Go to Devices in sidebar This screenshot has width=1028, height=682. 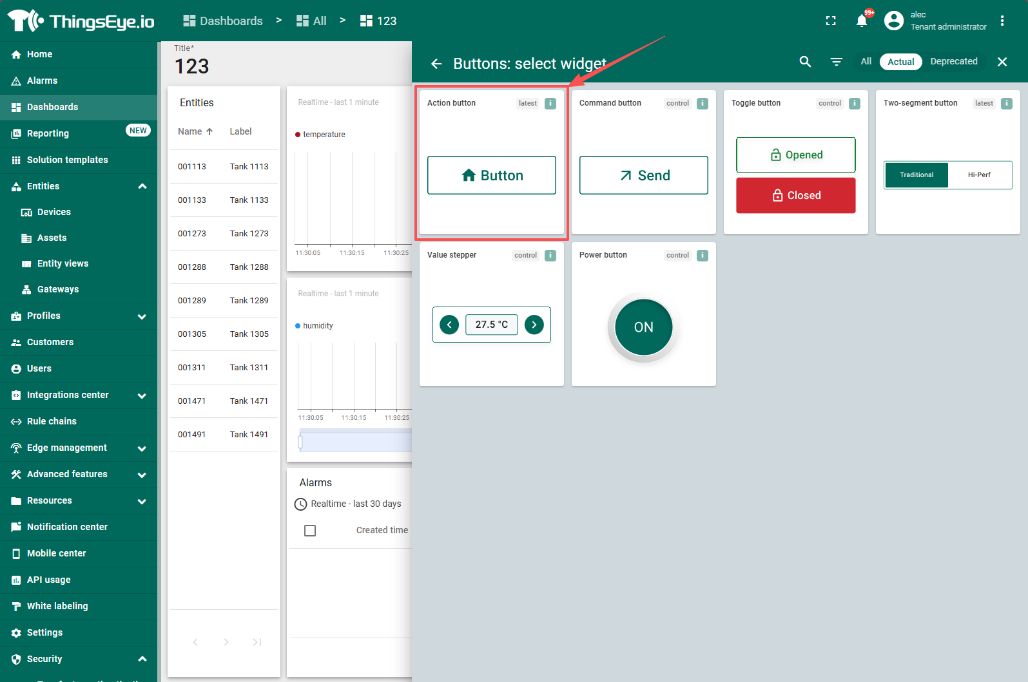(54, 212)
